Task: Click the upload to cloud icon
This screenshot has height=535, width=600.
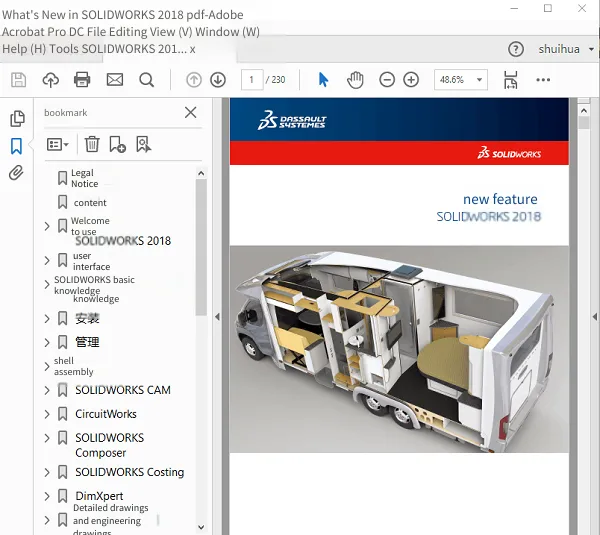Action: click(51, 80)
